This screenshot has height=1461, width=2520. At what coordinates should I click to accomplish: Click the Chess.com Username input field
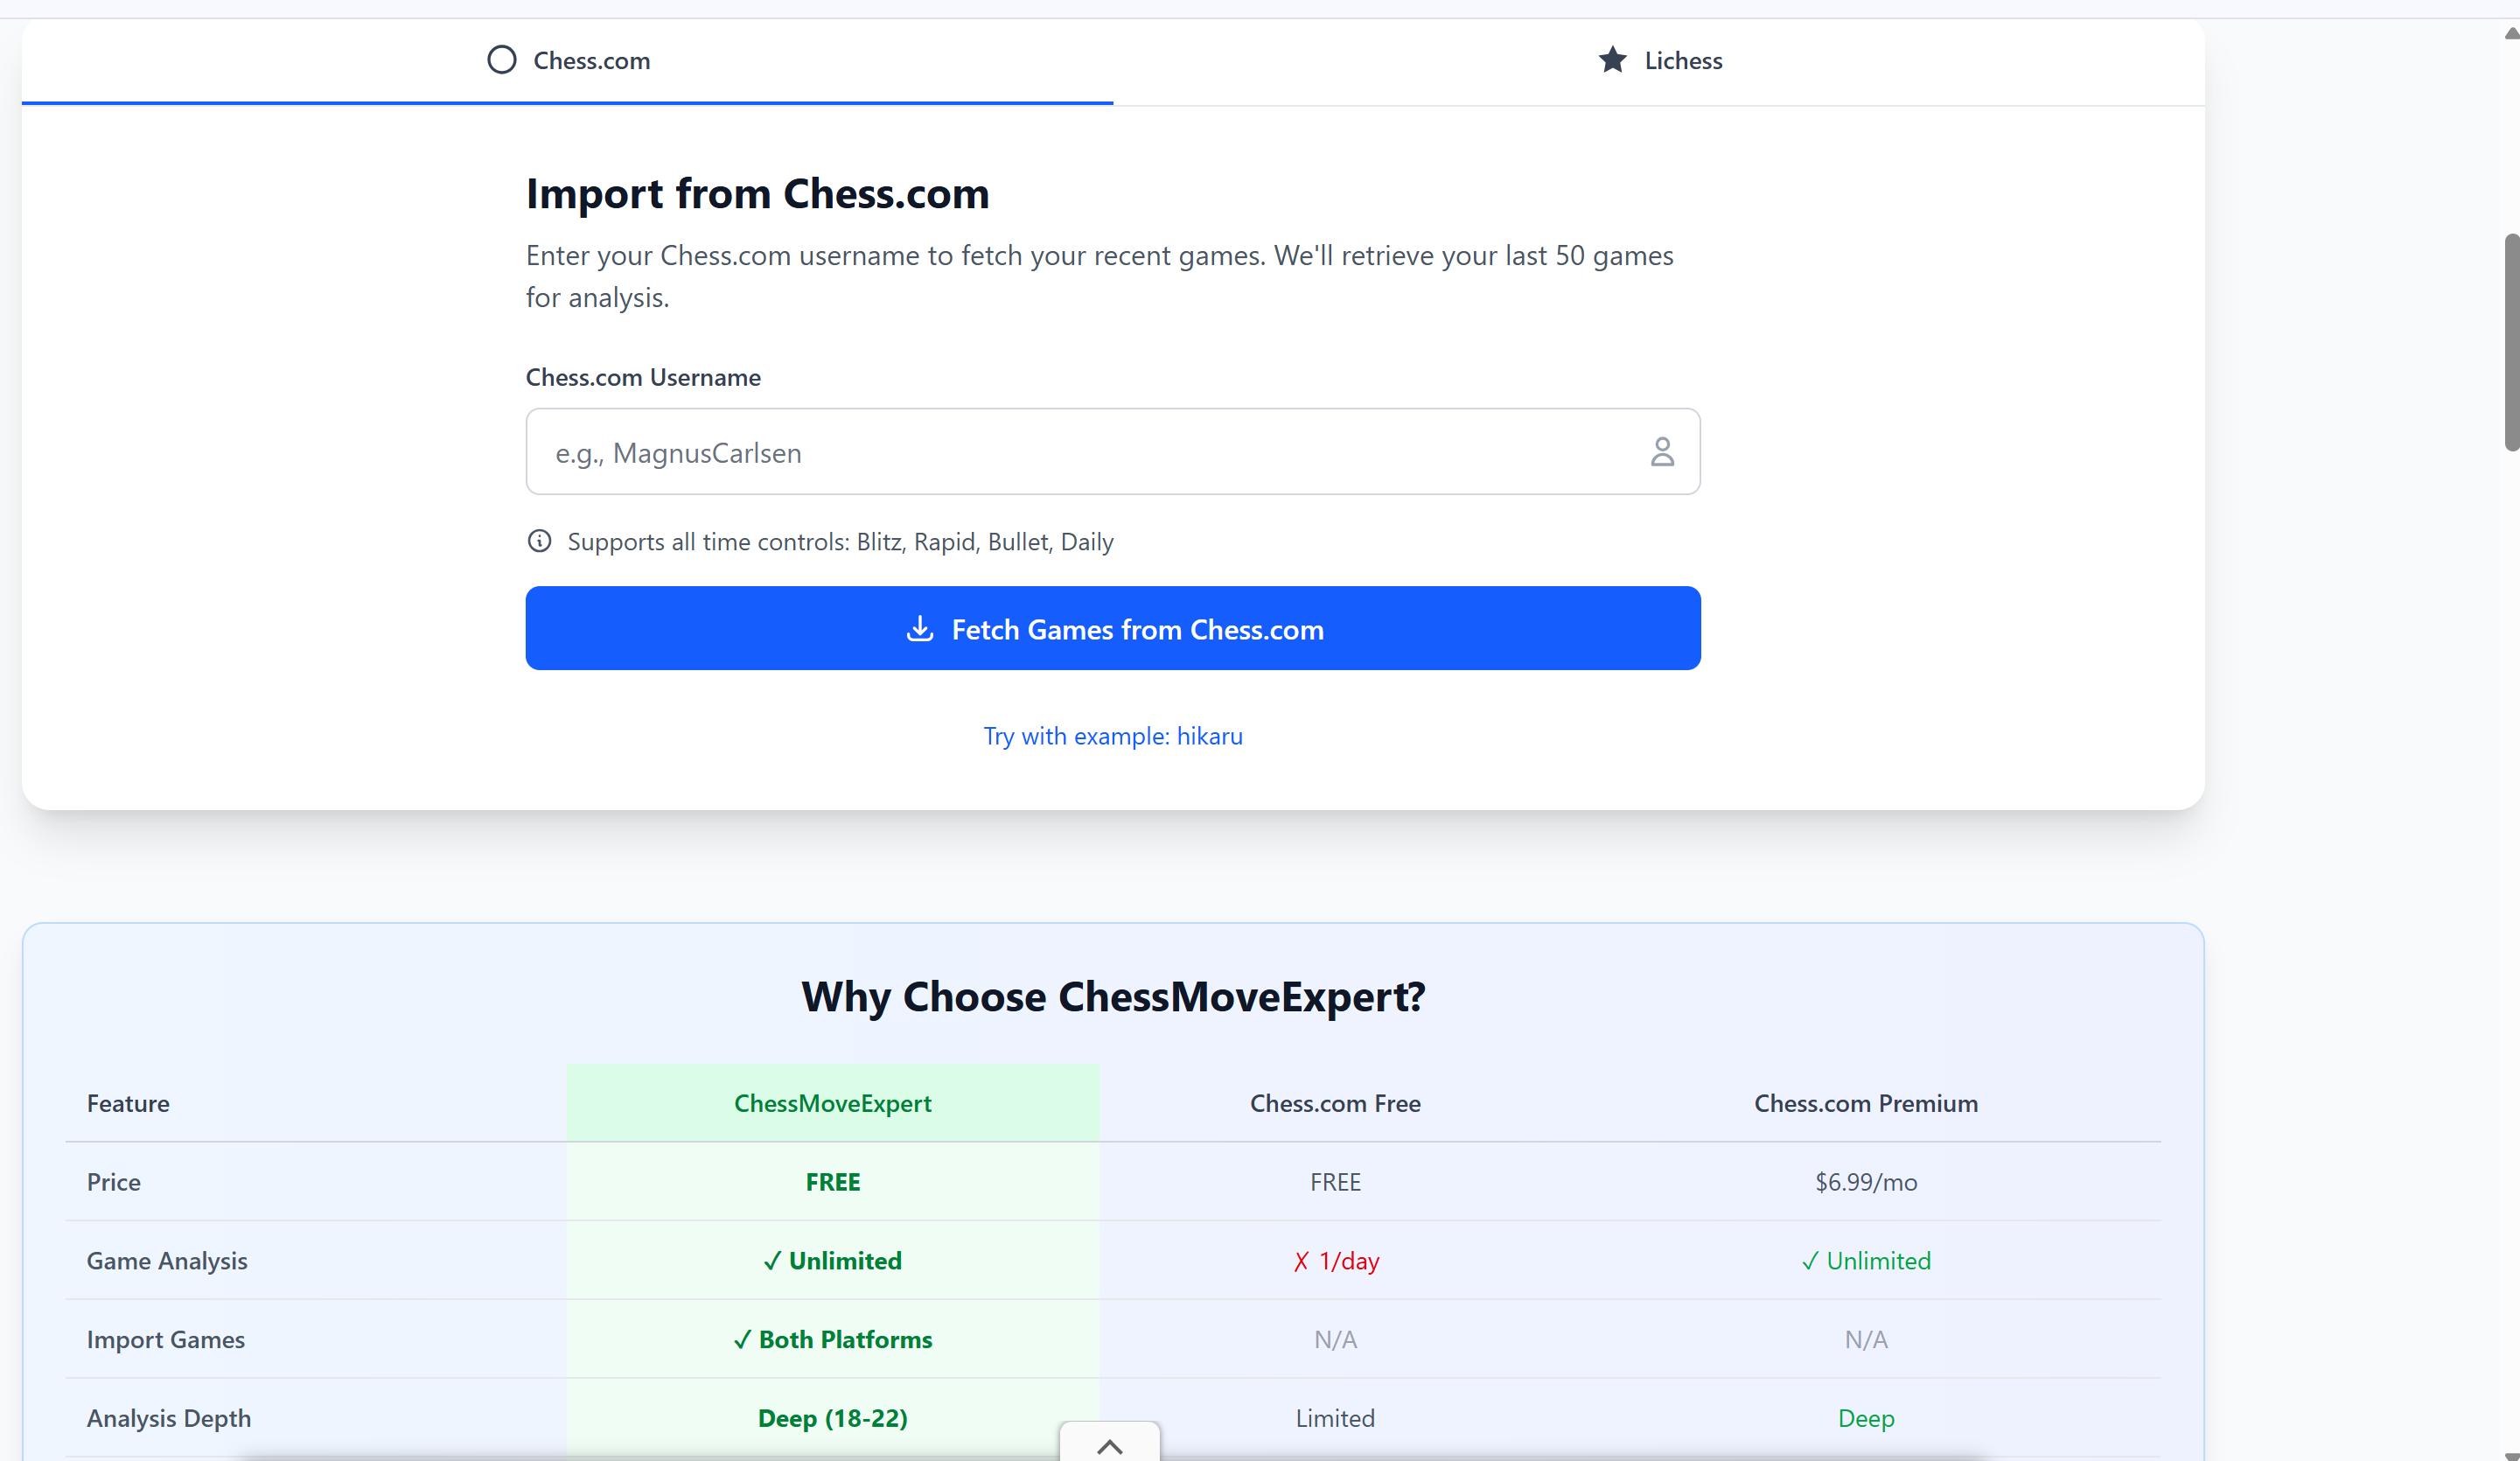tap(1100, 452)
